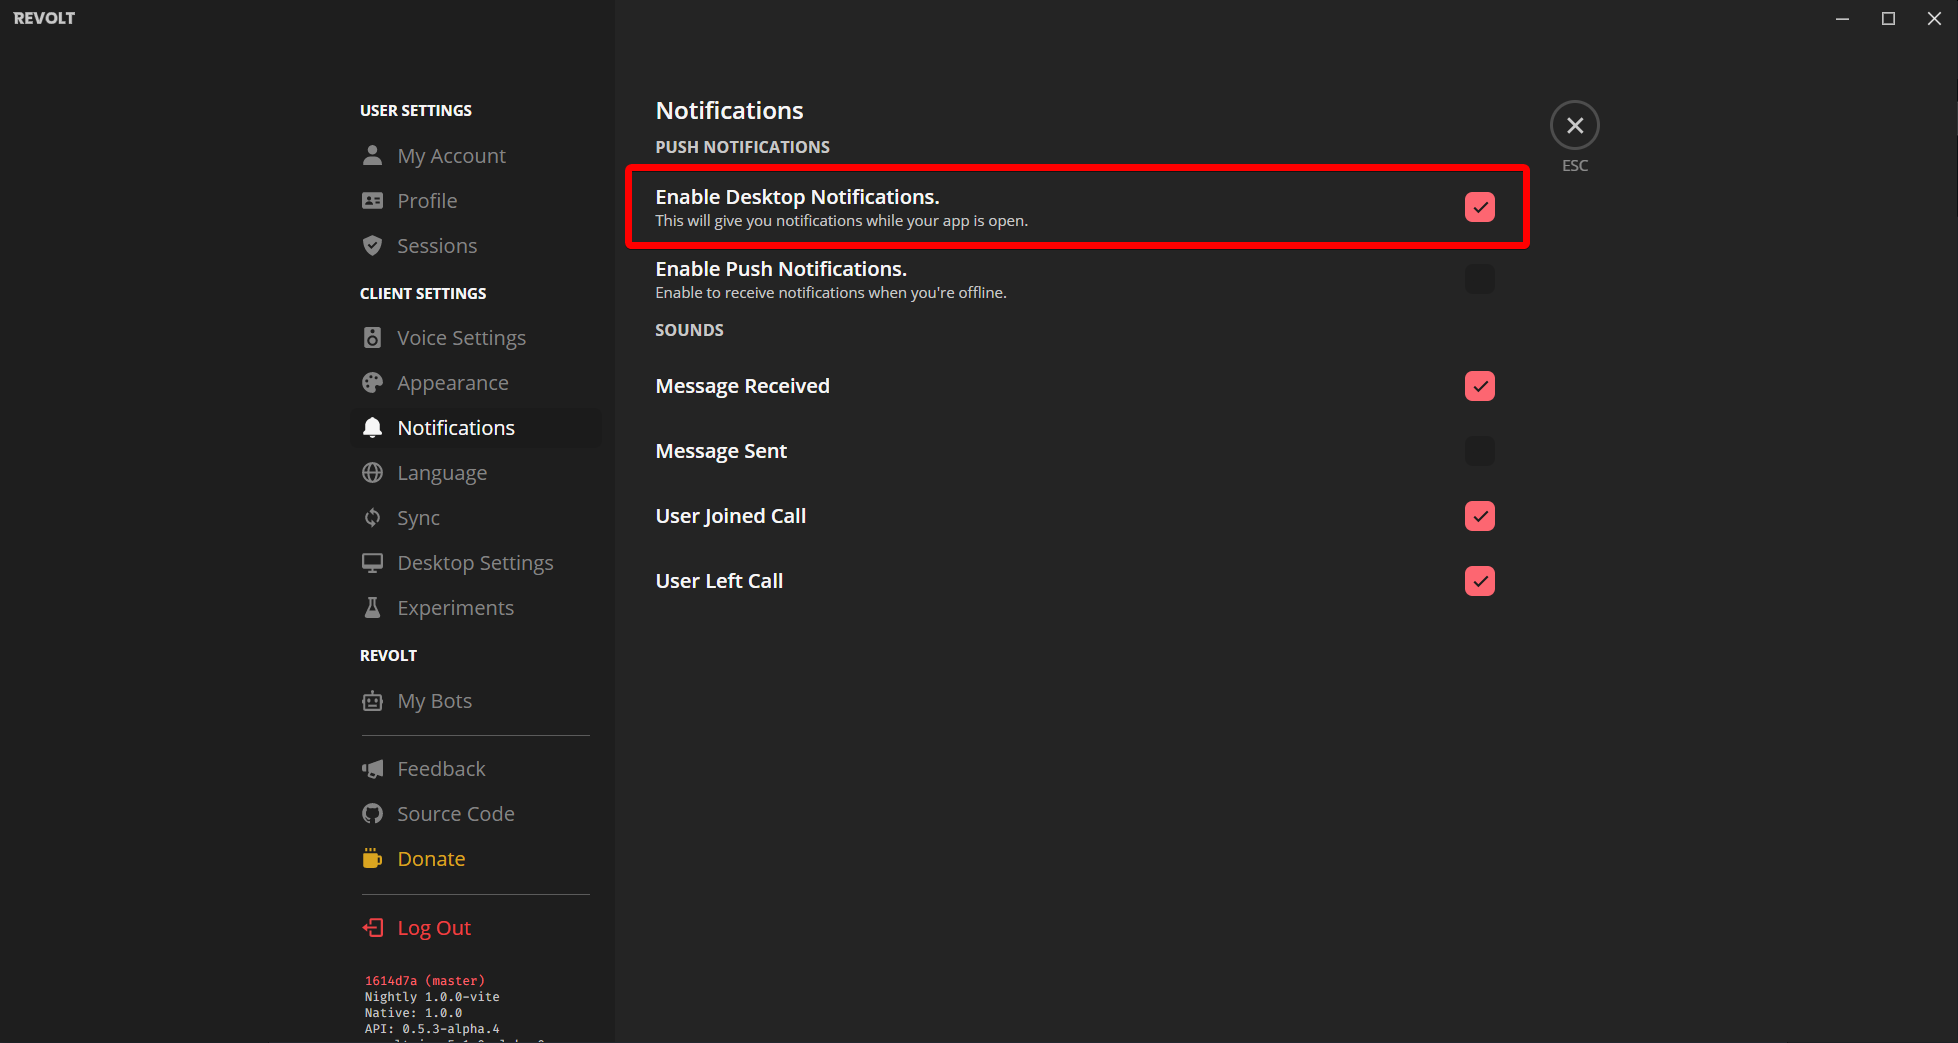Image resolution: width=1958 pixels, height=1043 pixels.
Task: Click the Nightly 1.0.0-vite version text
Action: pos(432,997)
